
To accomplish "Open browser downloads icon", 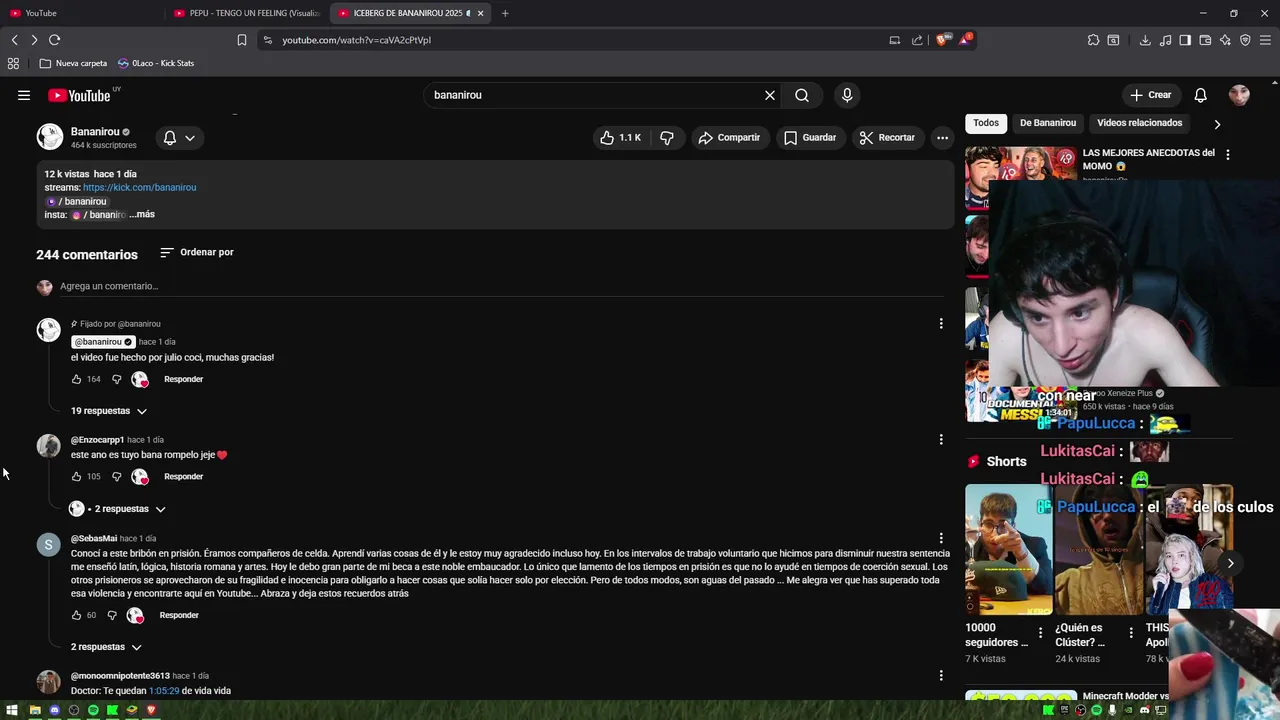I will (x=1145, y=40).
